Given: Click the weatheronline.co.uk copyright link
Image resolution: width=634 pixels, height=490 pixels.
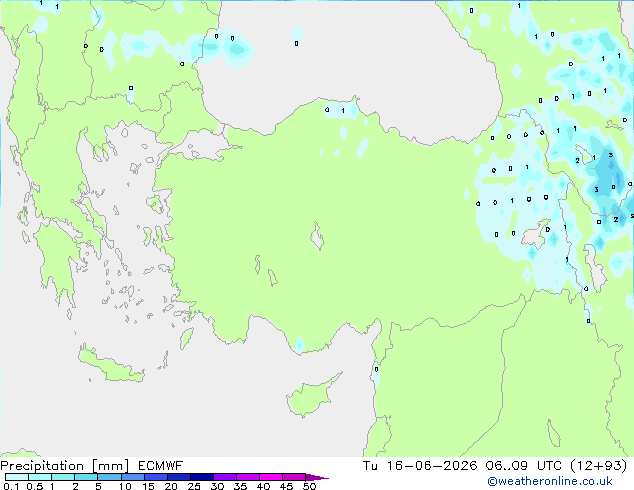Looking at the screenshot, I should coord(549,481).
